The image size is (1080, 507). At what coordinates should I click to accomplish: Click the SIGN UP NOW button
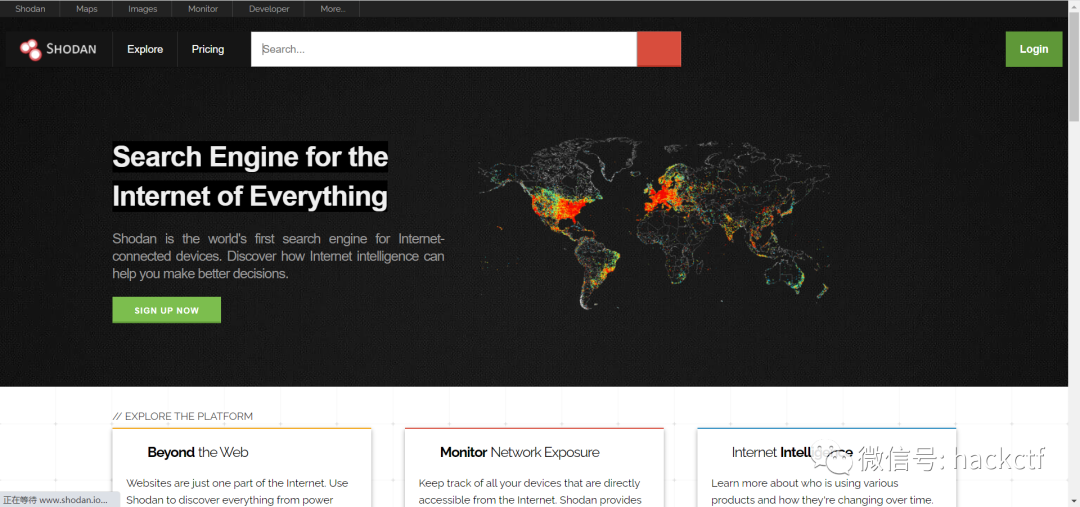[x=167, y=310]
